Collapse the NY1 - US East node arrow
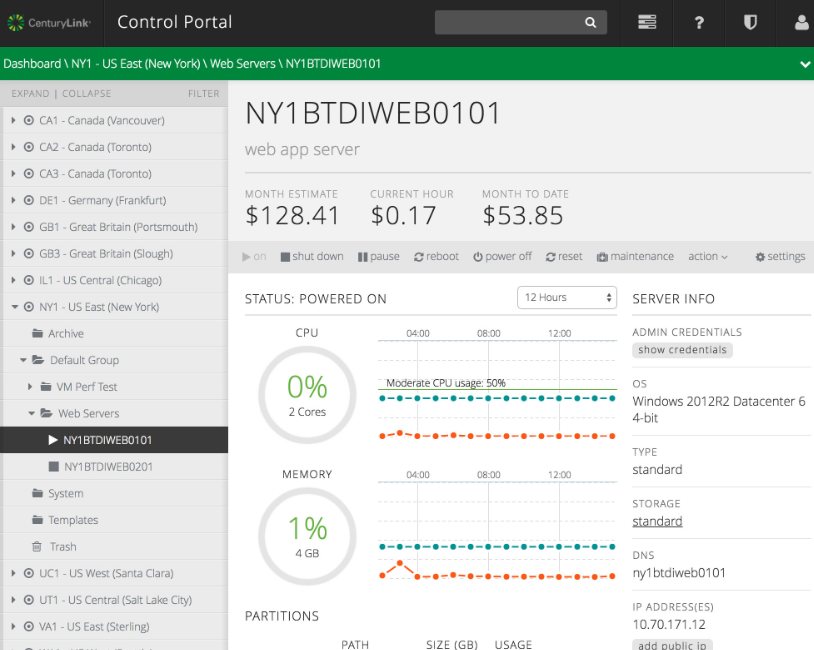The height and width of the screenshot is (650, 814). point(15,307)
